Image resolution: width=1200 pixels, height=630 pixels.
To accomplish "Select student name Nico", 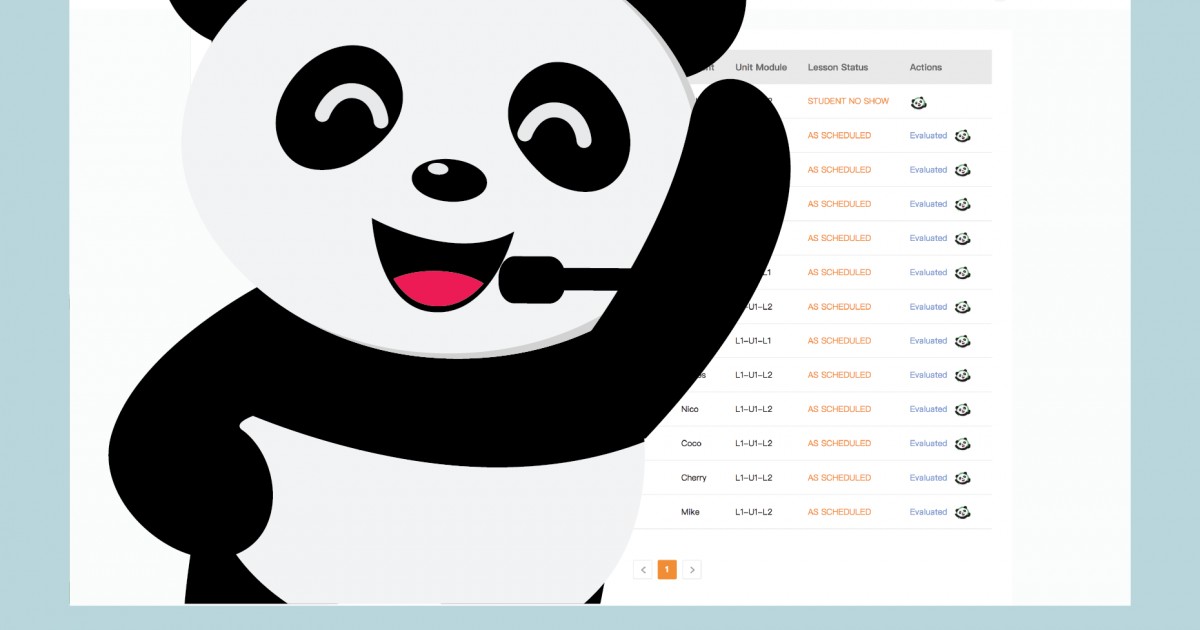I will pos(690,409).
